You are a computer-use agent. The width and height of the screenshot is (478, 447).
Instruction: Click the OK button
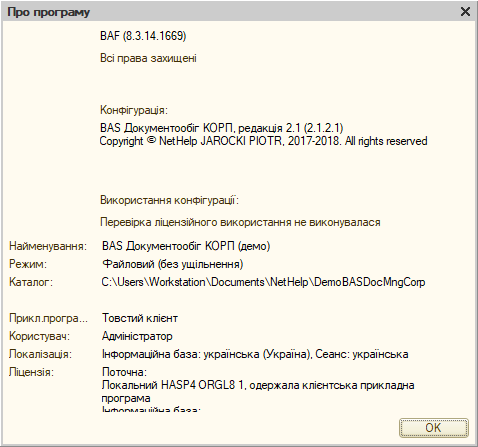(434, 428)
